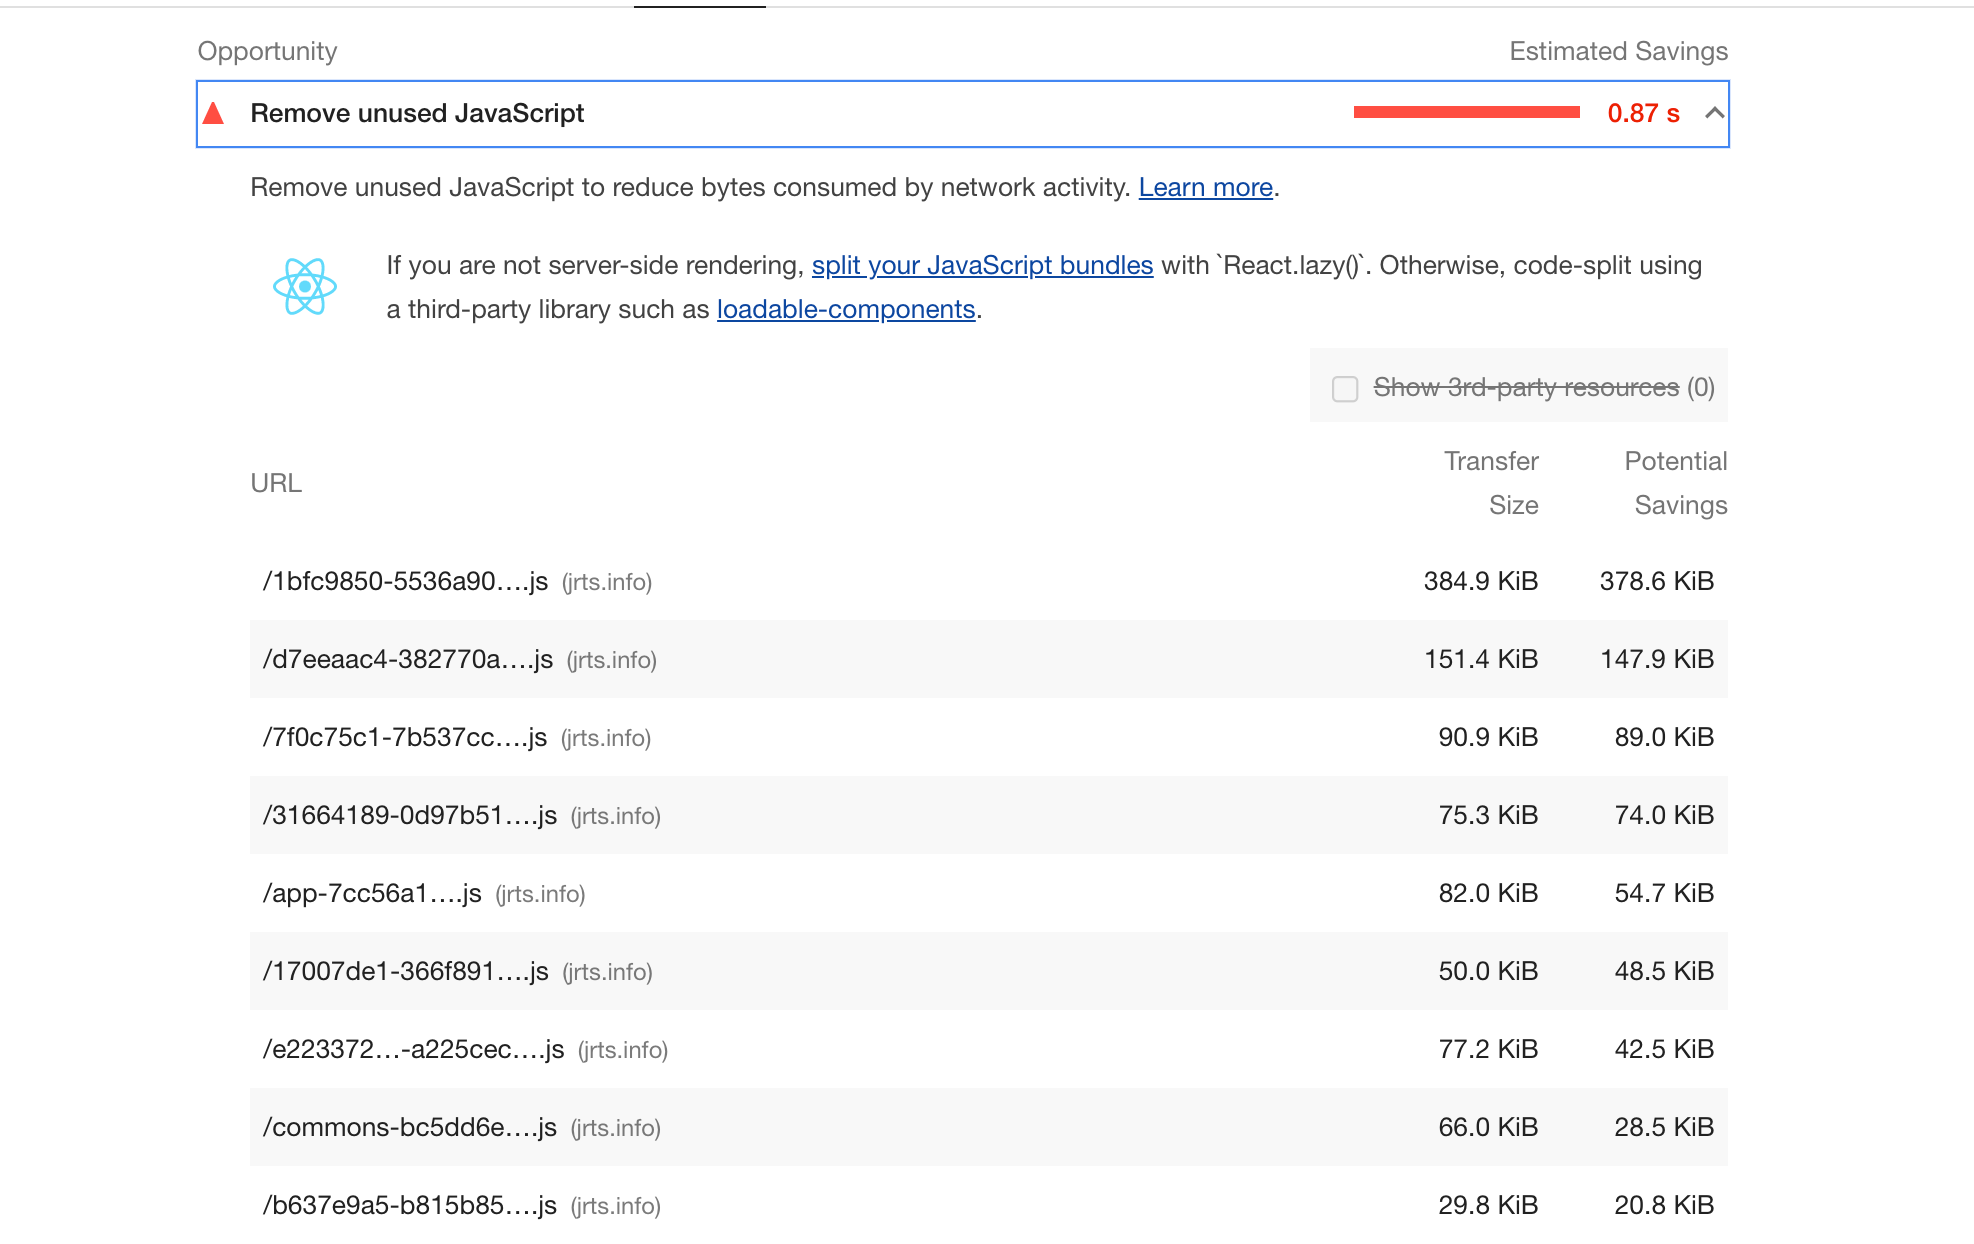Follow the loadable-components link
The height and width of the screenshot is (1244, 1974).
[845, 309]
